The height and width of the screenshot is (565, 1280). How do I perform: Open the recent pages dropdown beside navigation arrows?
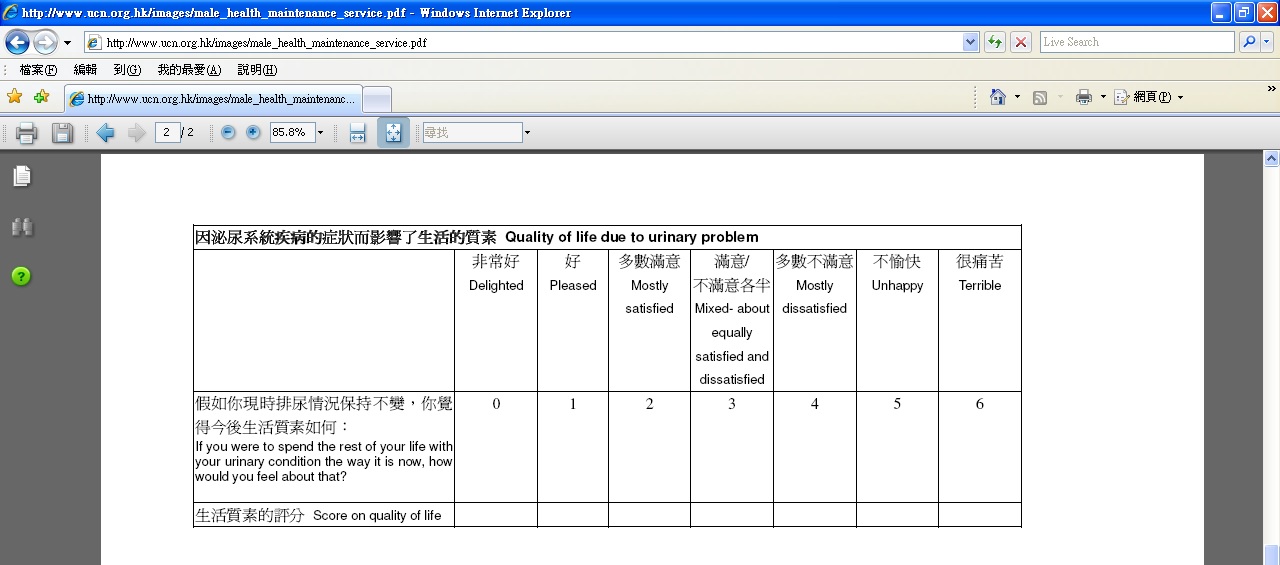(x=68, y=43)
